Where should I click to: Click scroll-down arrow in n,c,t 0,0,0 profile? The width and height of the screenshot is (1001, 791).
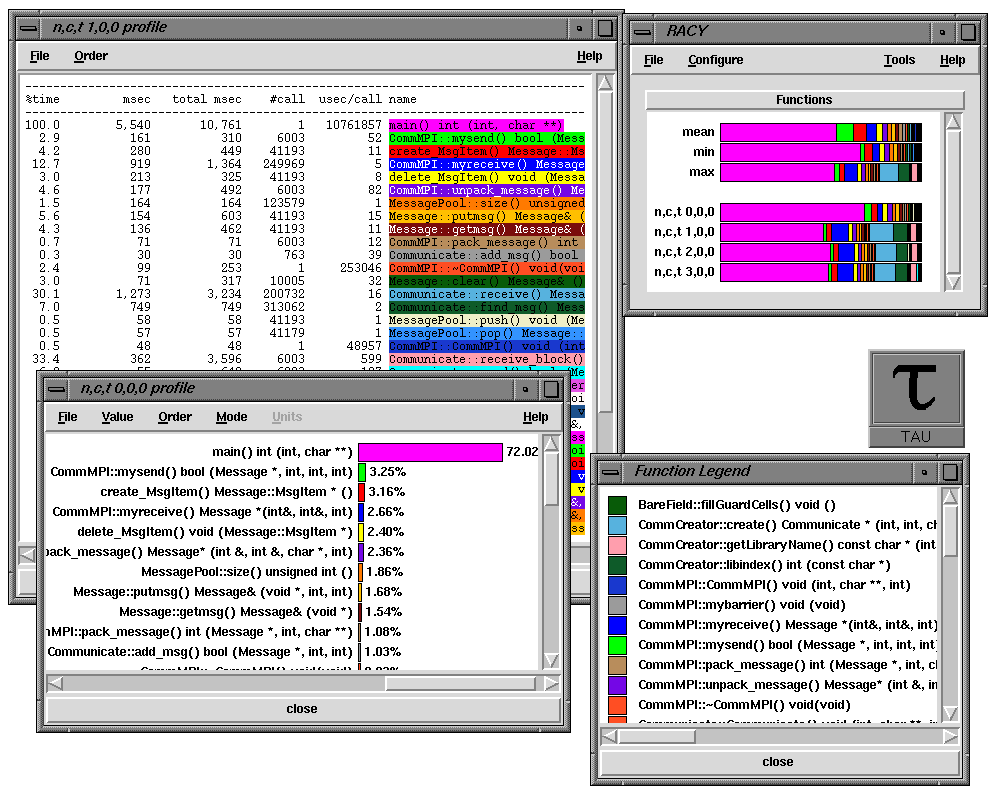point(551,660)
